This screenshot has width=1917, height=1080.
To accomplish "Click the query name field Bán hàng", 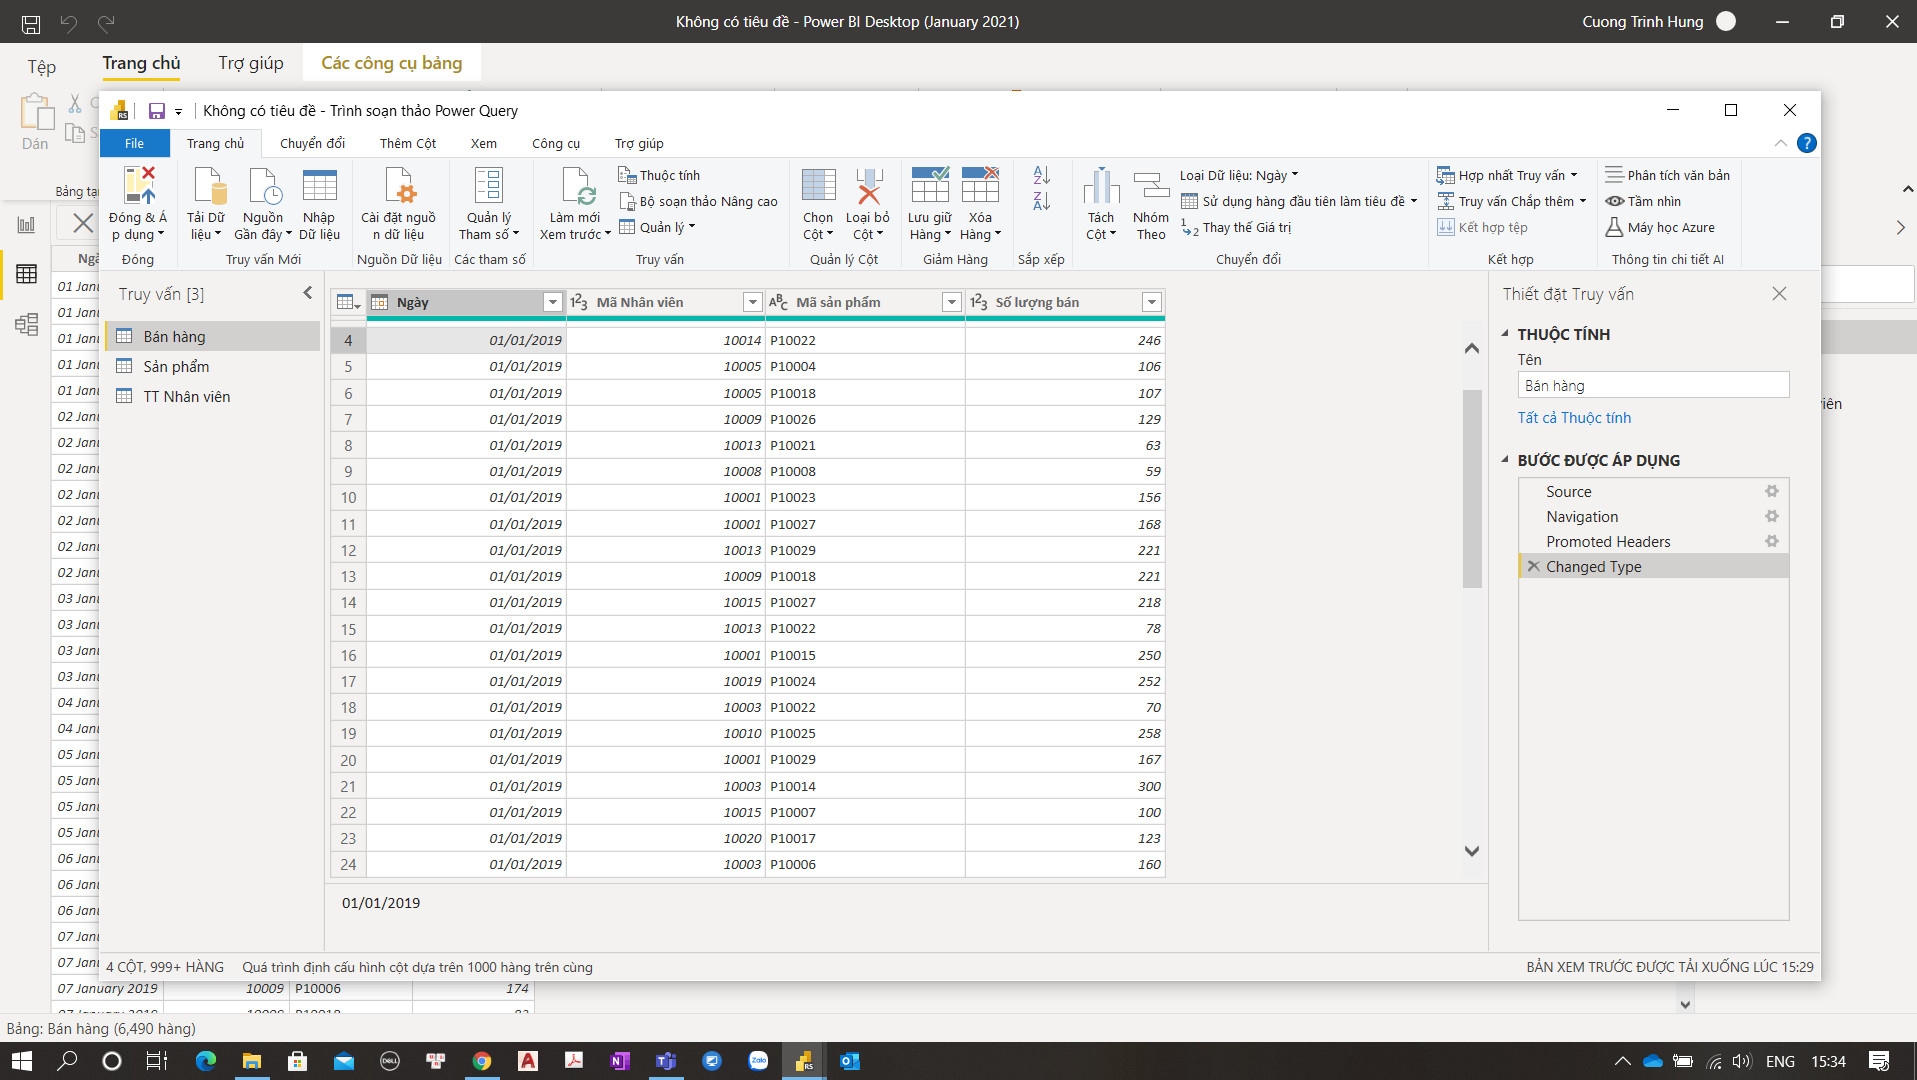I will 1653,385.
